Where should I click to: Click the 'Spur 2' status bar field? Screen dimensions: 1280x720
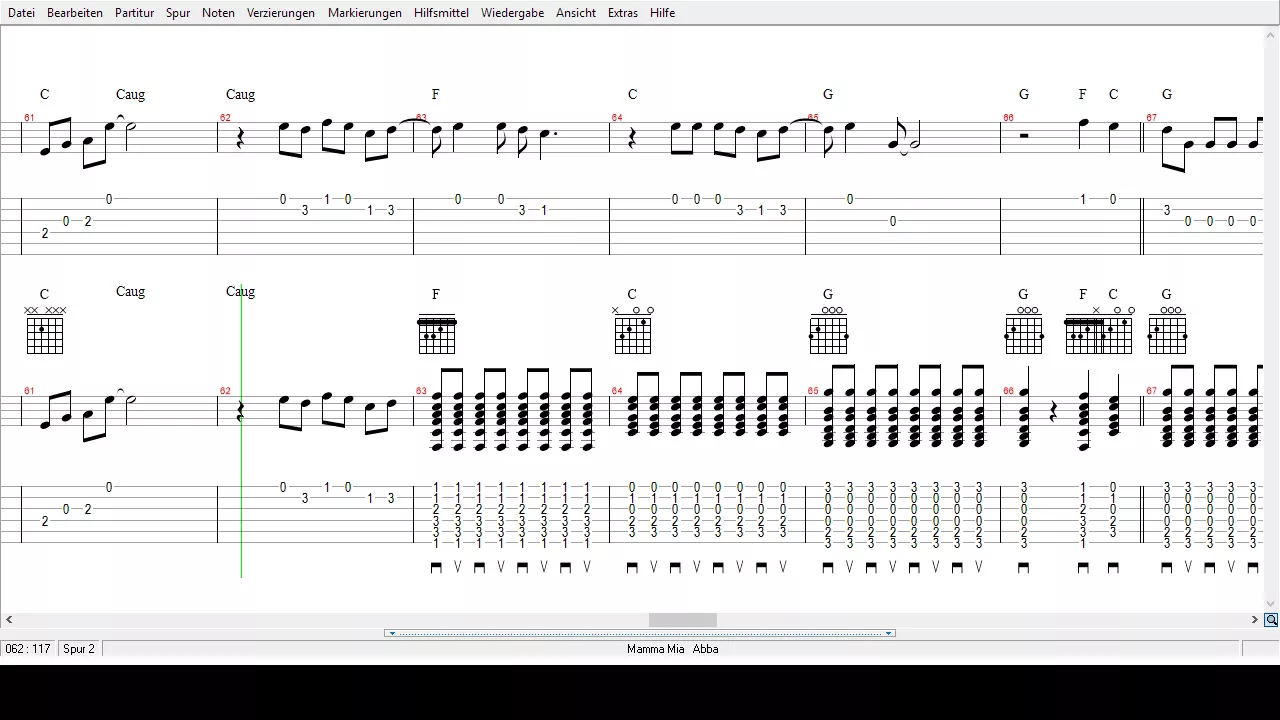[79, 649]
